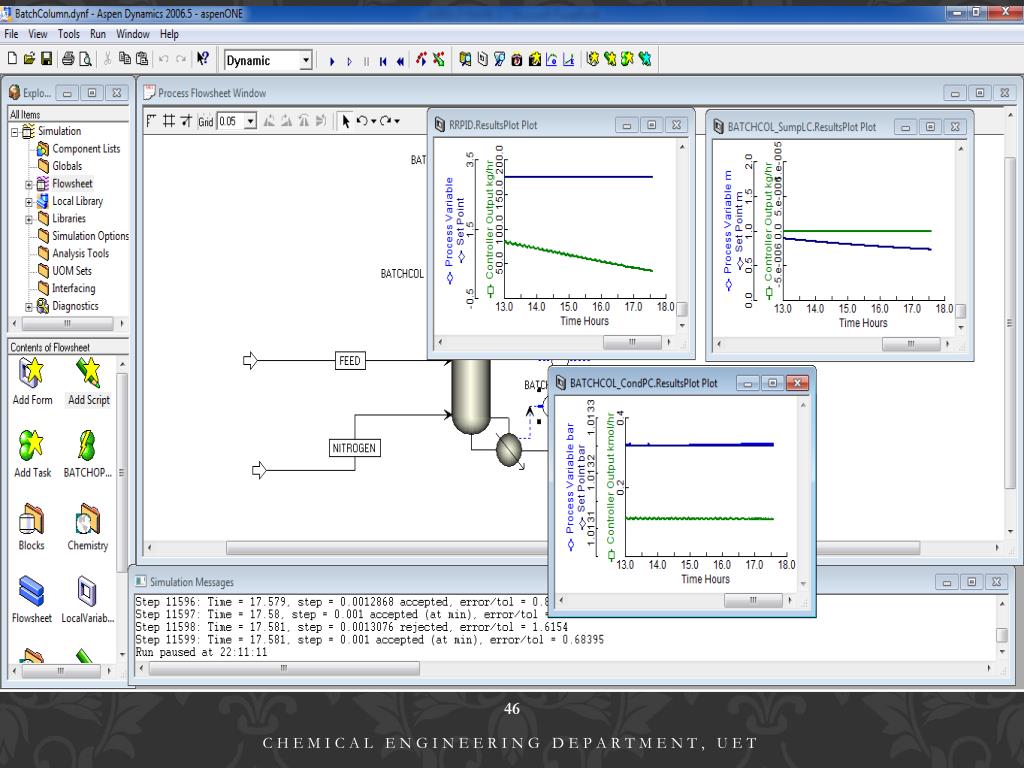Click the context Help pointer icon
1024x768 pixels.
[202, 59]
